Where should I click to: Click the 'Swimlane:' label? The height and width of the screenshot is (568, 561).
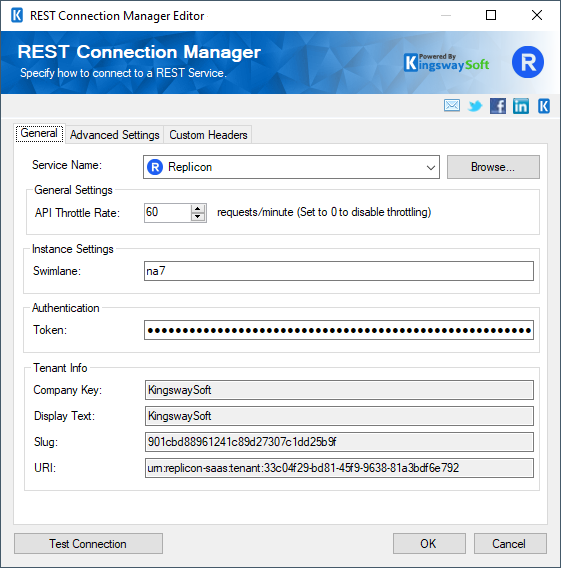(57, 271)
